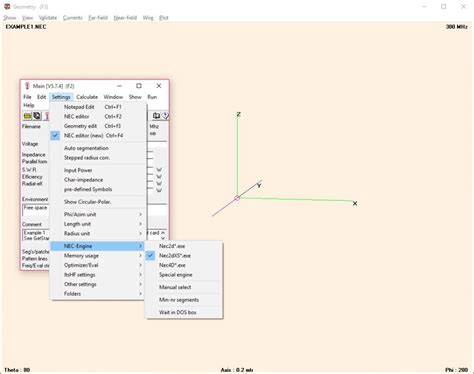Close the Main [V5.7.4] window
This screenshot has height=374, width=474.
(x=159, y=86)
